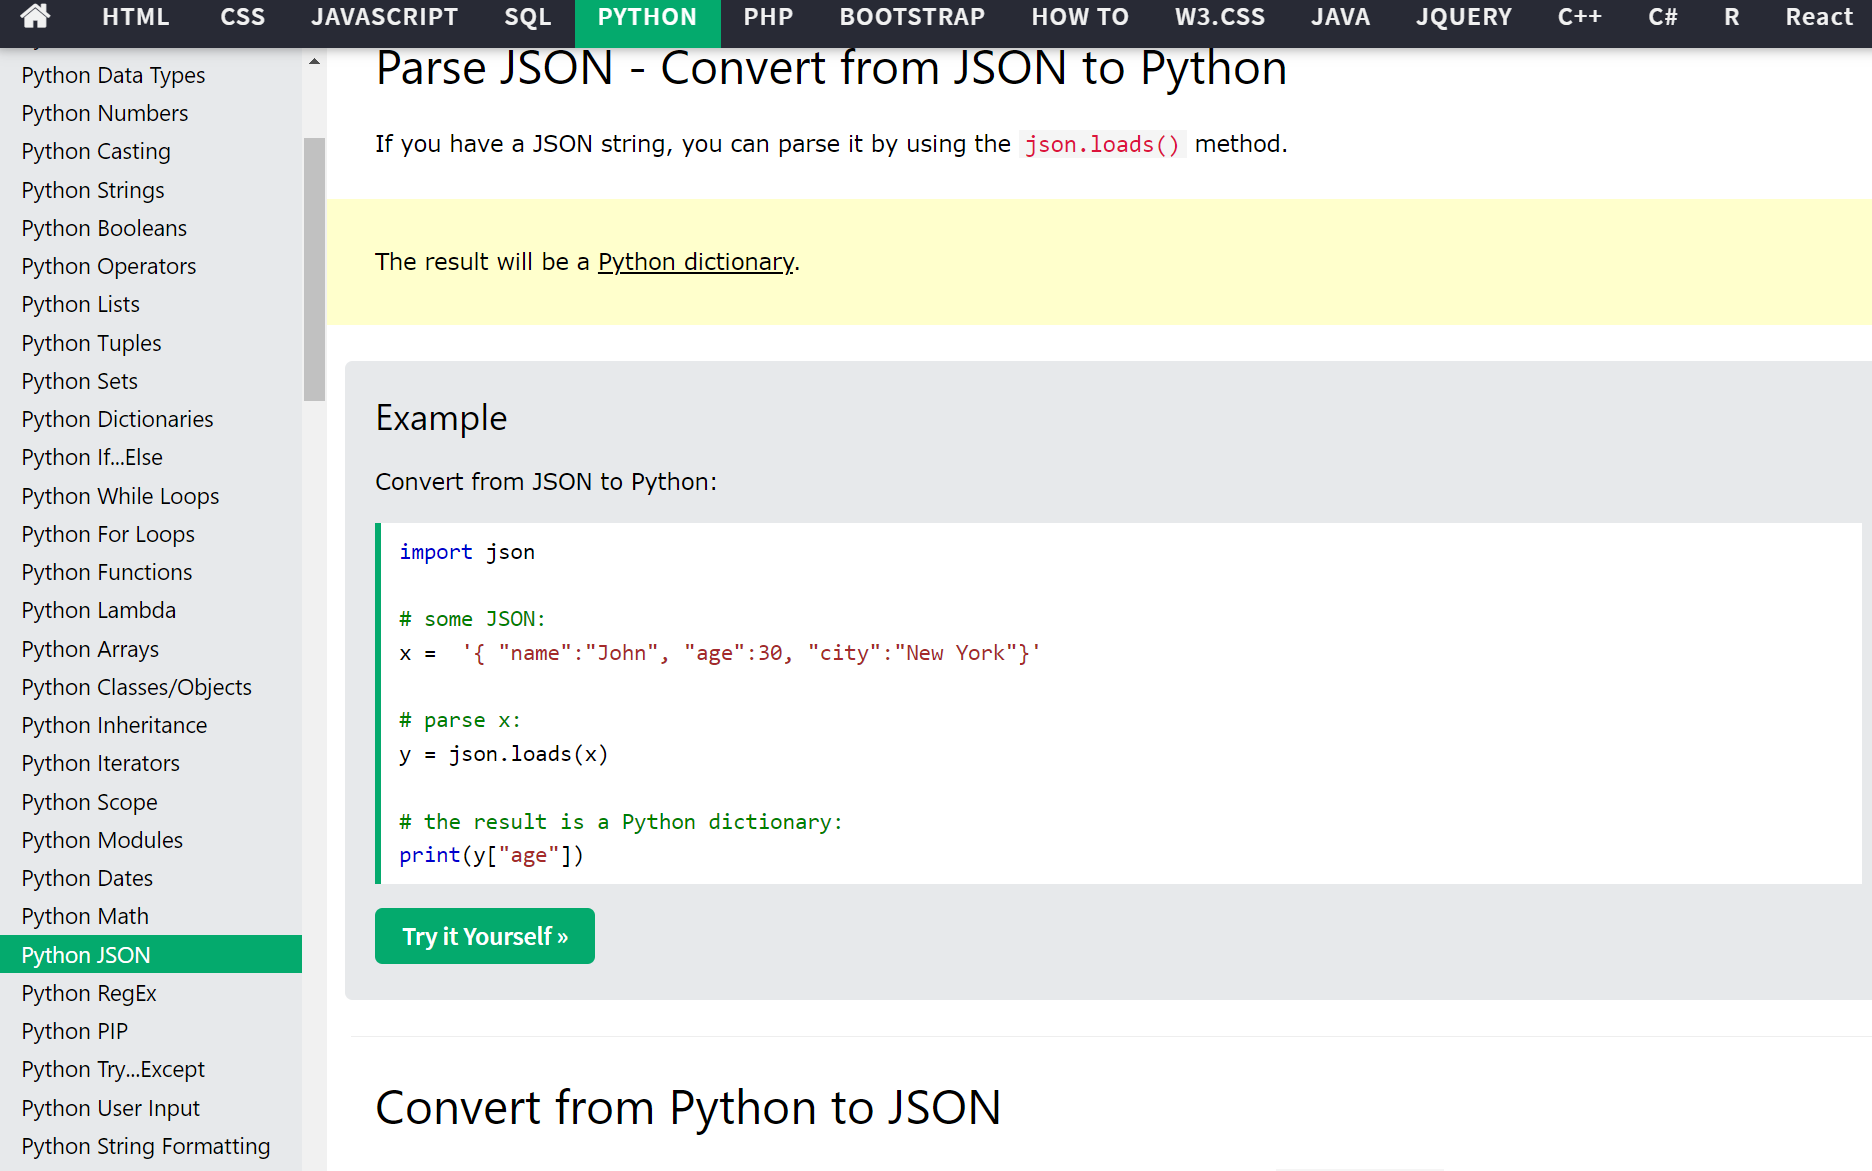Viewport: 1872px width, 1171px height.
Task: Open the React tutorial
Action: [x=1818, y=17]
